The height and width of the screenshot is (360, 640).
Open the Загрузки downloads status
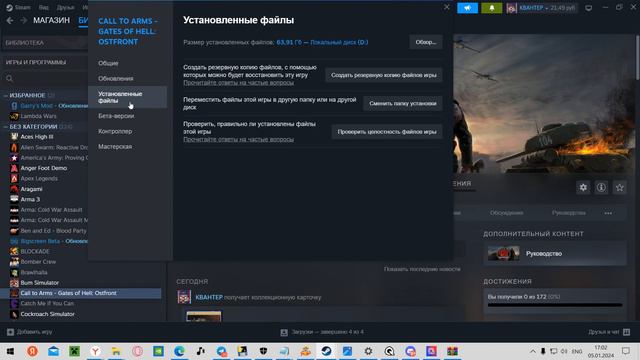pos(322,332)
